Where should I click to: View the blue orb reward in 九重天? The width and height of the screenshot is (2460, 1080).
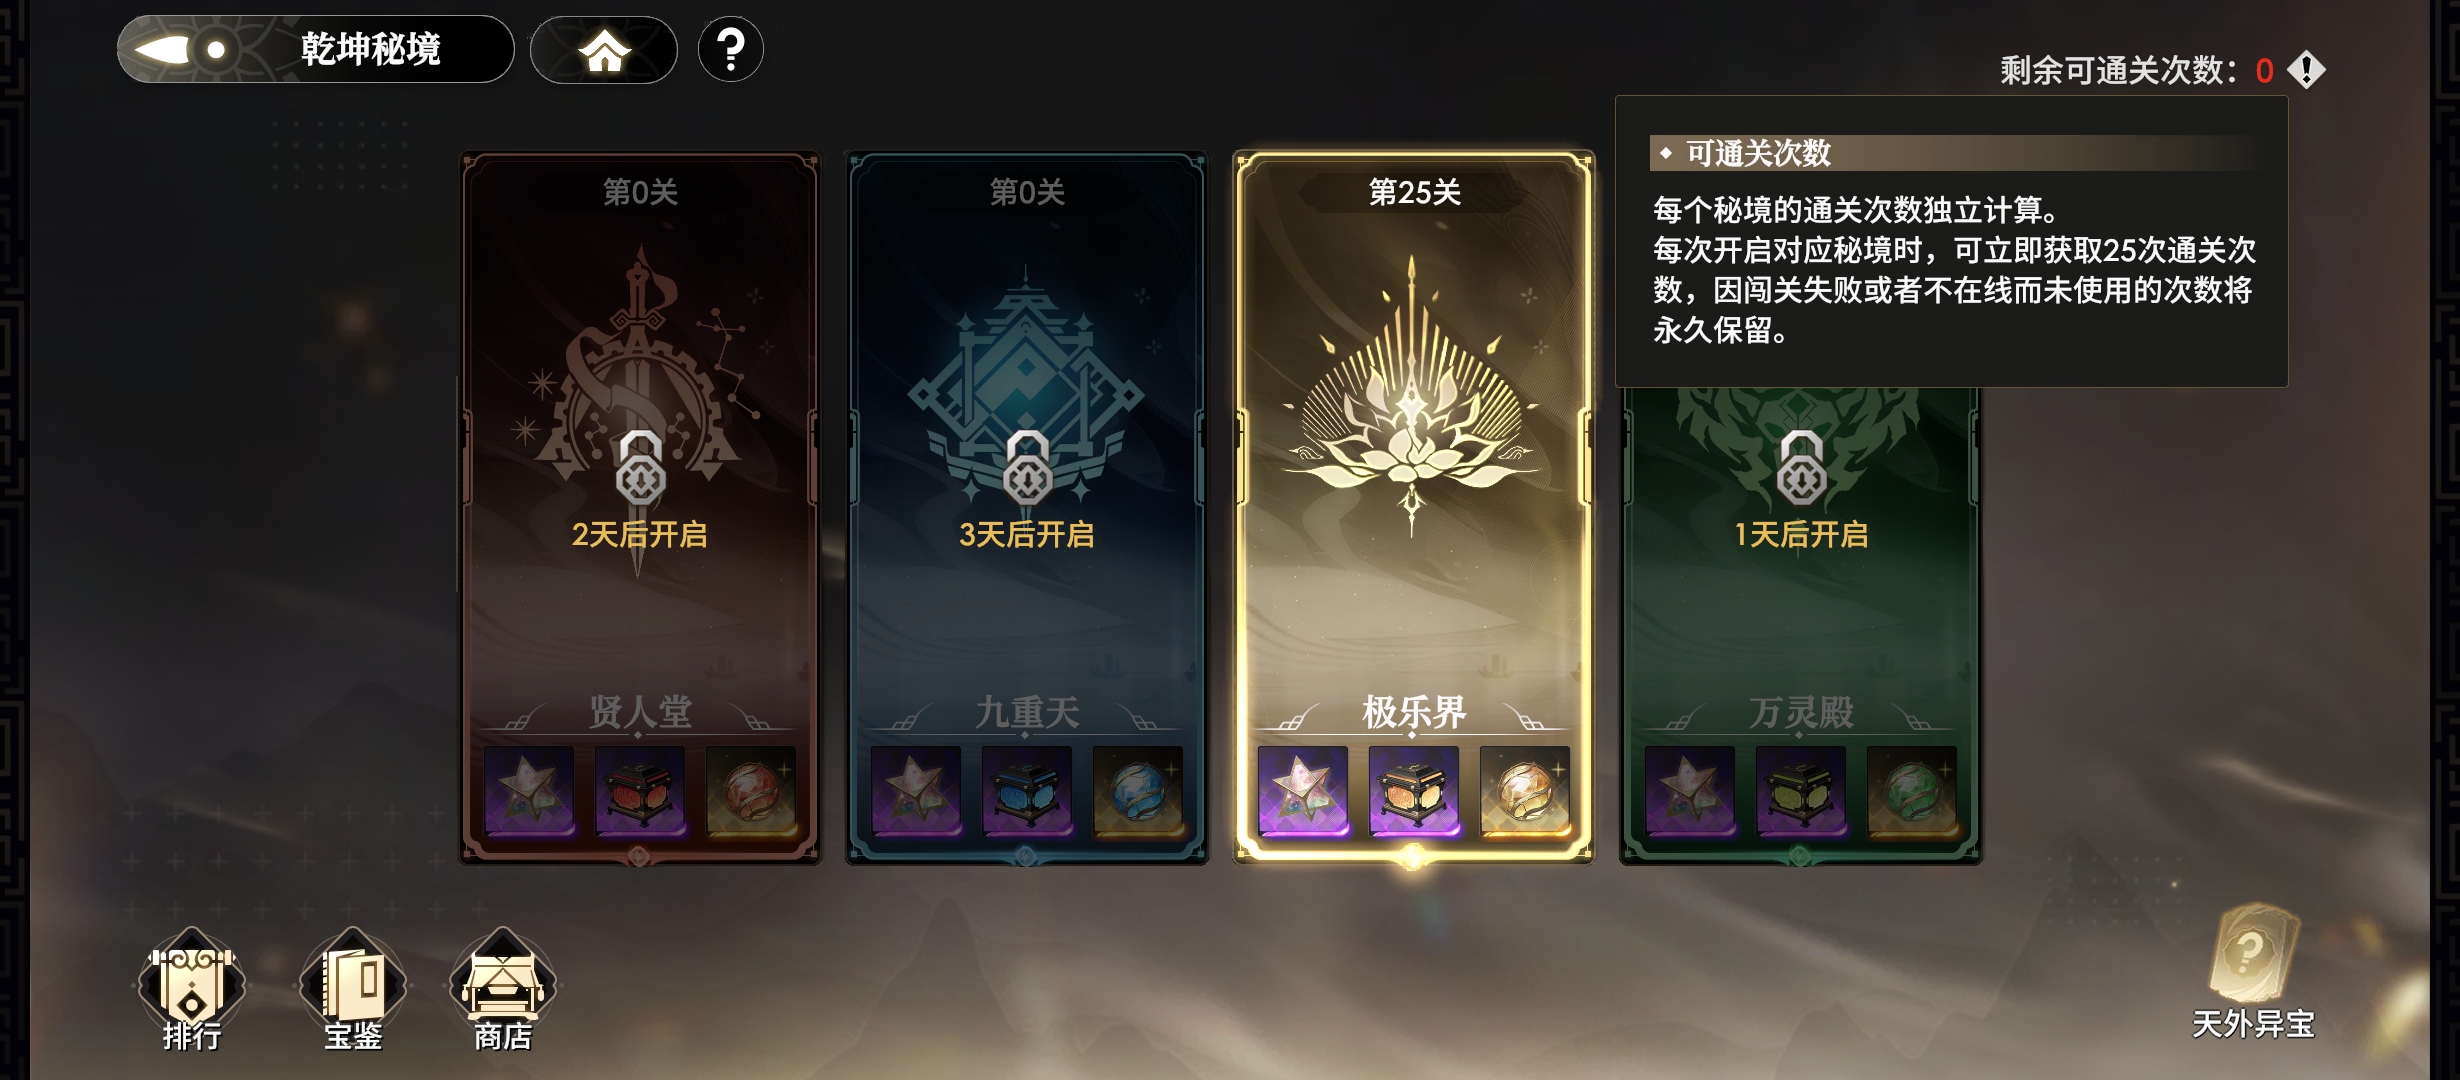pyautogui.click(x=1138, y=791)
